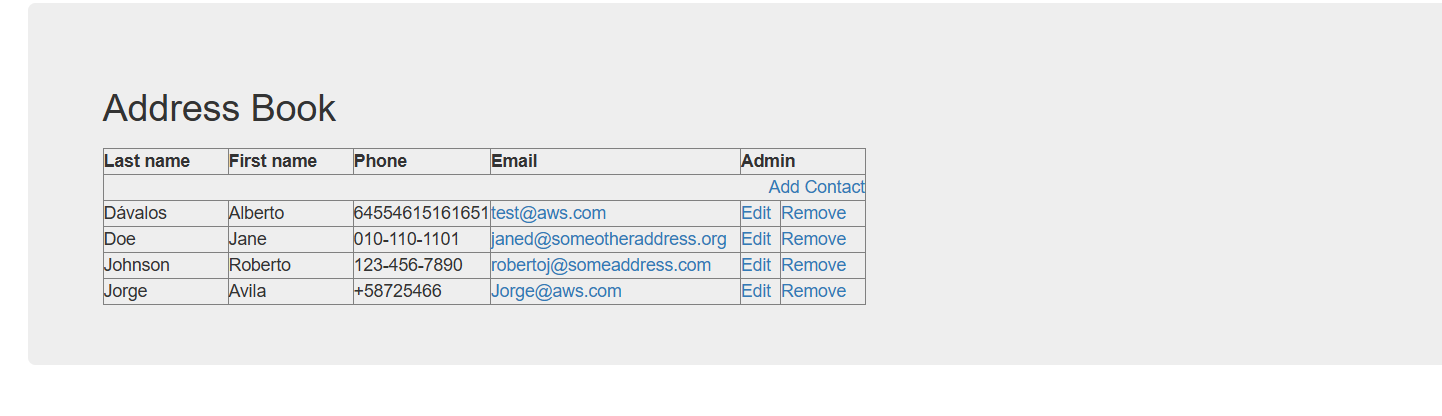Click the Address Book heading
The image size is (1442, 416).
[219, 108]
